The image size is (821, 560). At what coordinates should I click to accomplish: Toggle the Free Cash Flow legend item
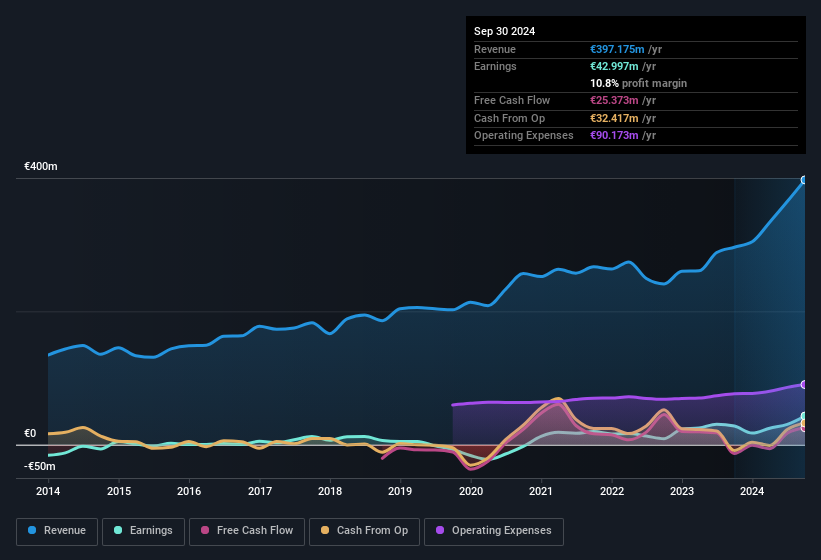click(246, 531)
